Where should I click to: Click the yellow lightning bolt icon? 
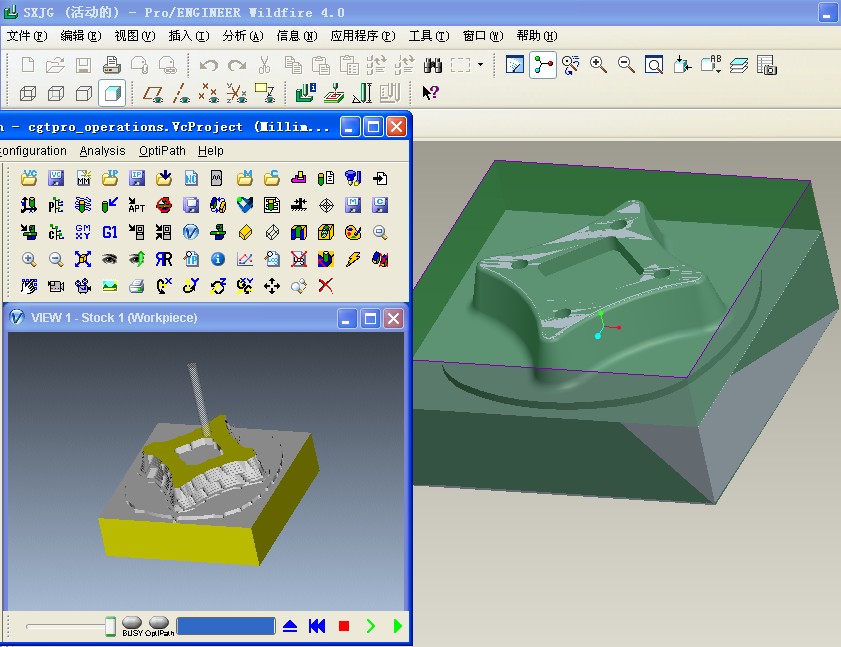[353, 259]
